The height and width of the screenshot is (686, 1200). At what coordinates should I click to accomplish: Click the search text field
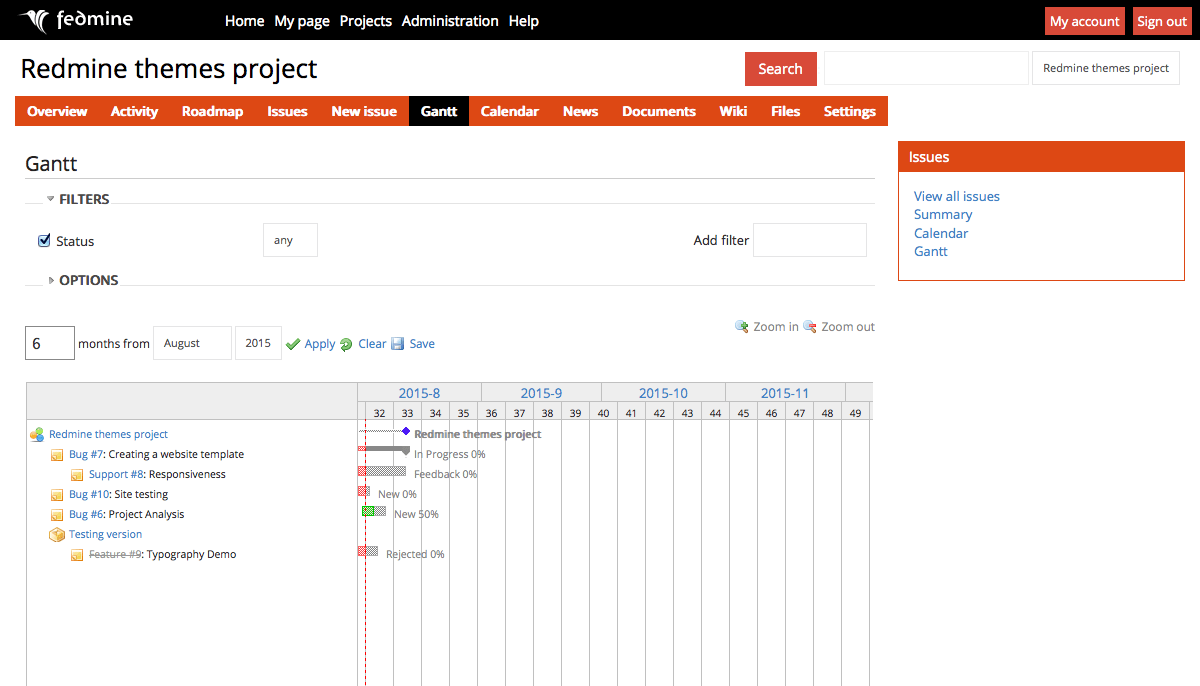click(x=926, y=68)
